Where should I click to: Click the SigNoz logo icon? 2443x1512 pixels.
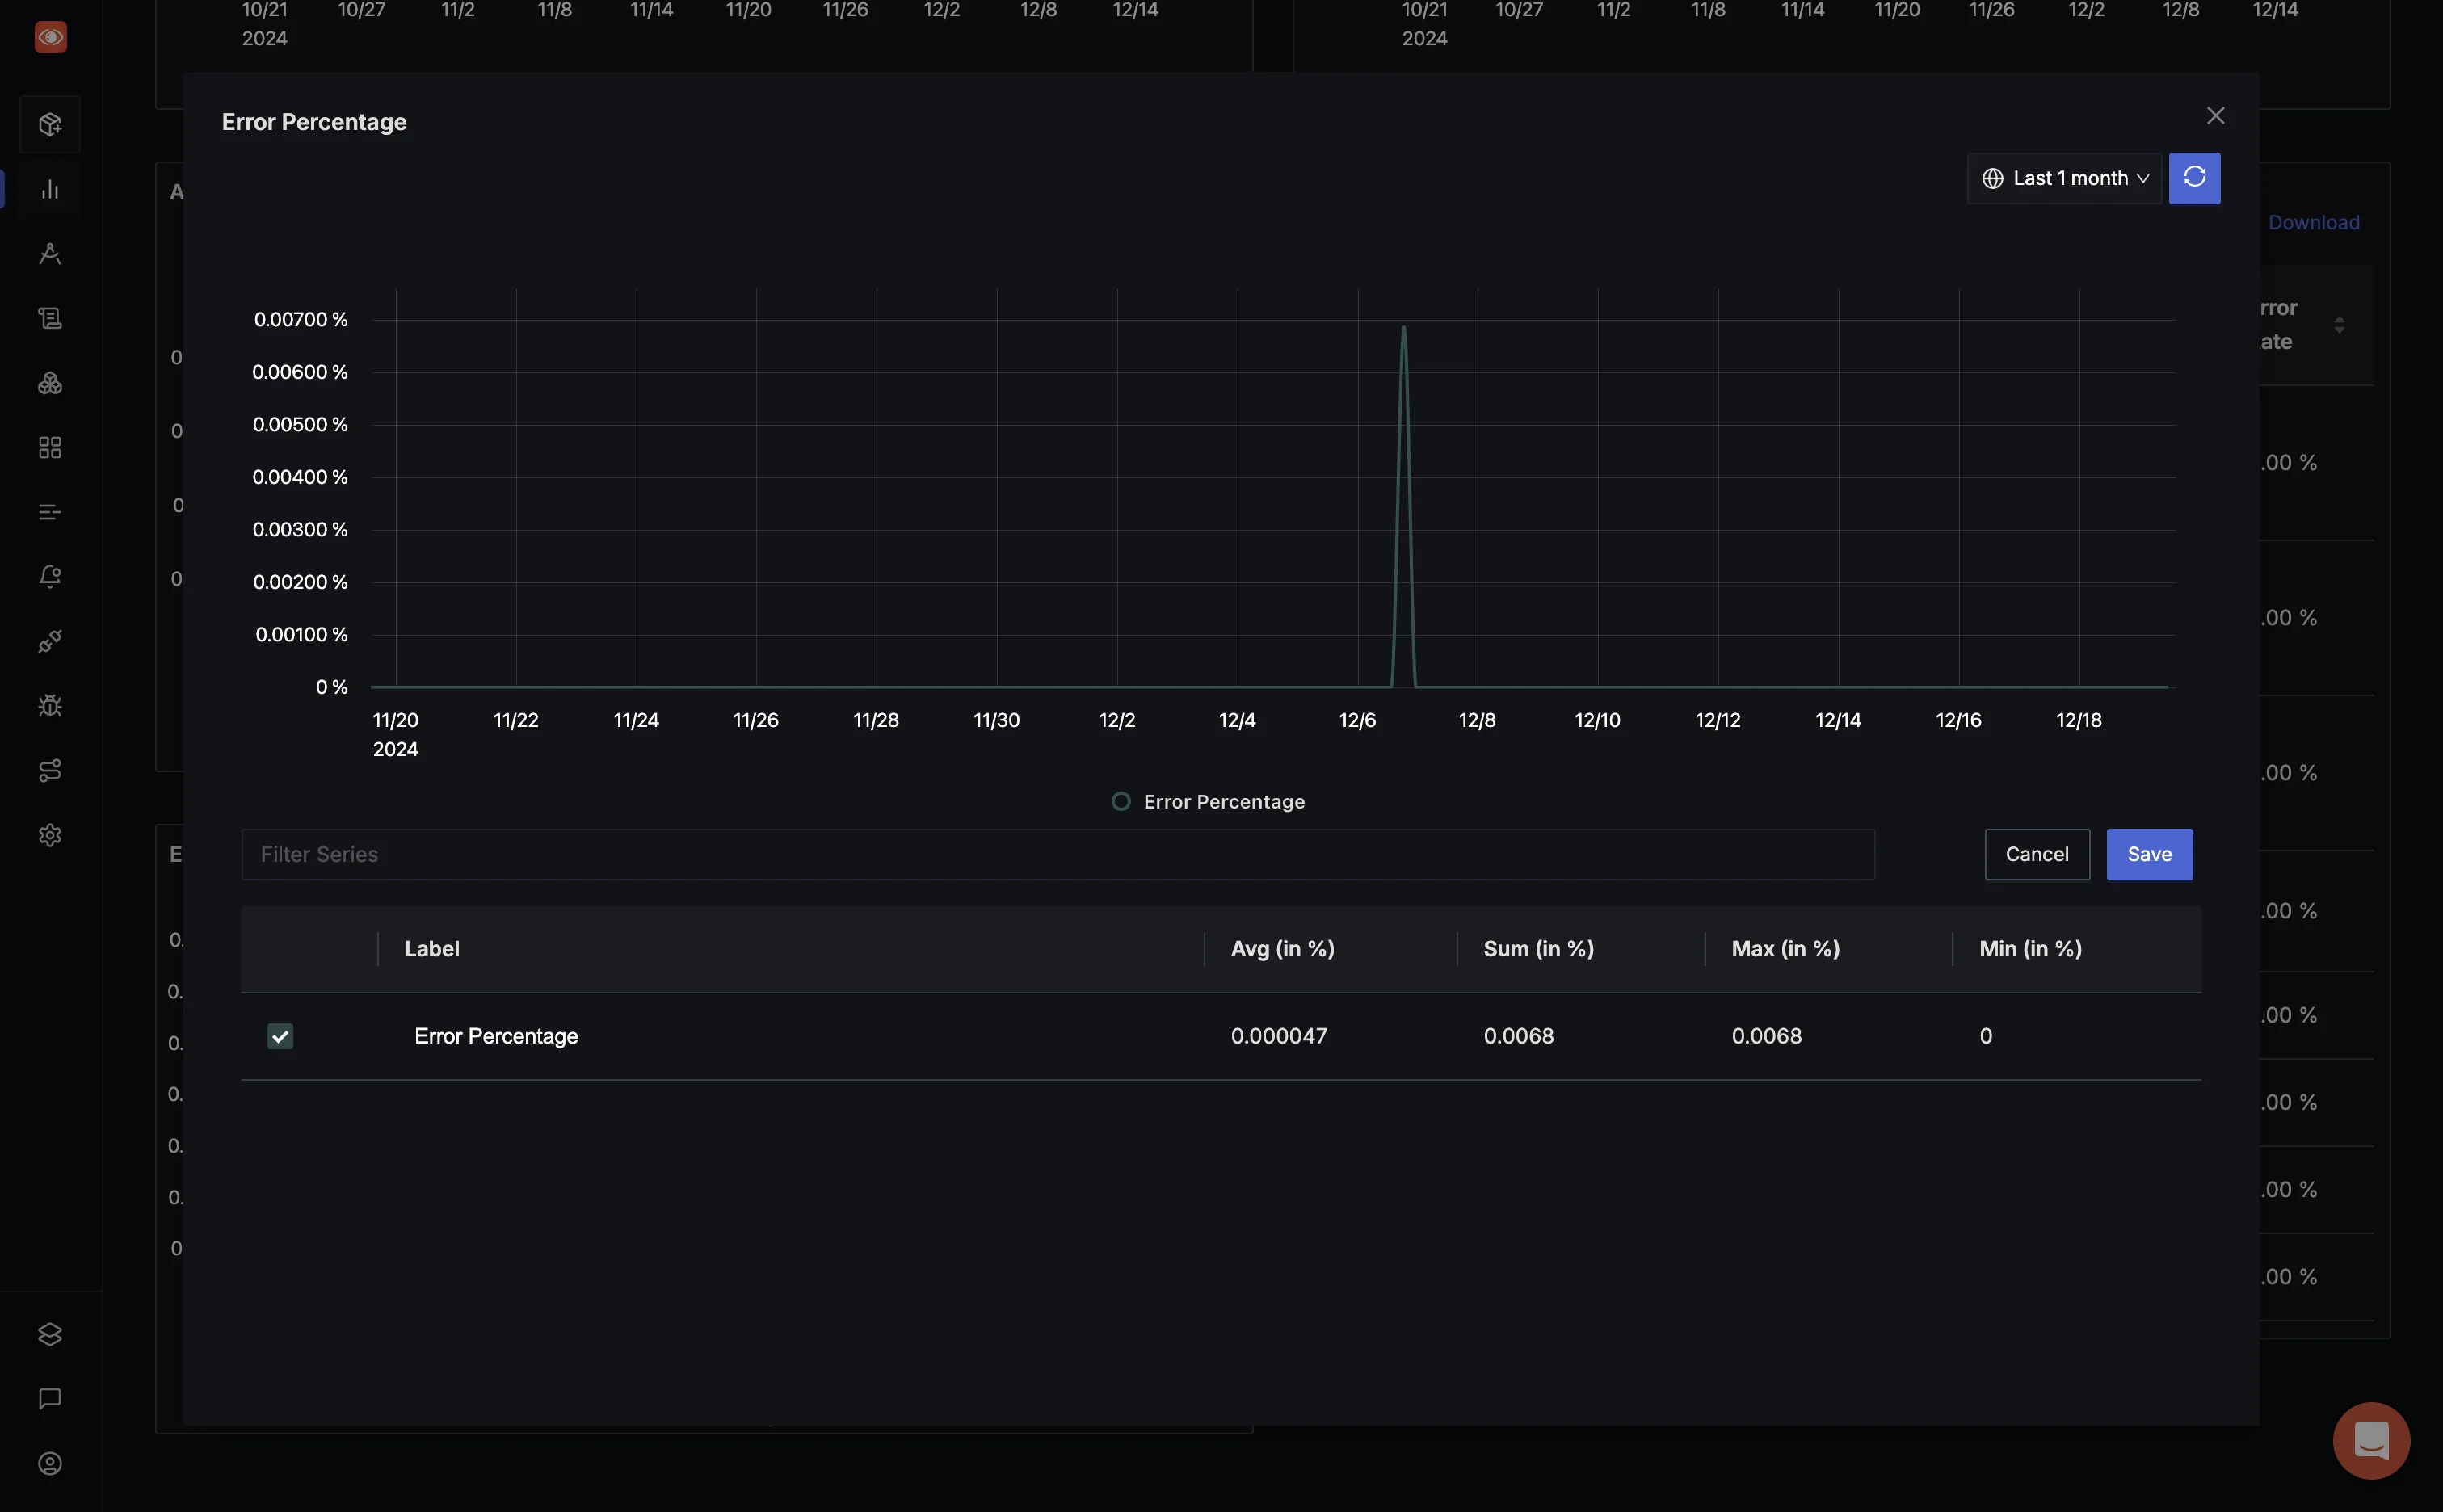(50, 37)
